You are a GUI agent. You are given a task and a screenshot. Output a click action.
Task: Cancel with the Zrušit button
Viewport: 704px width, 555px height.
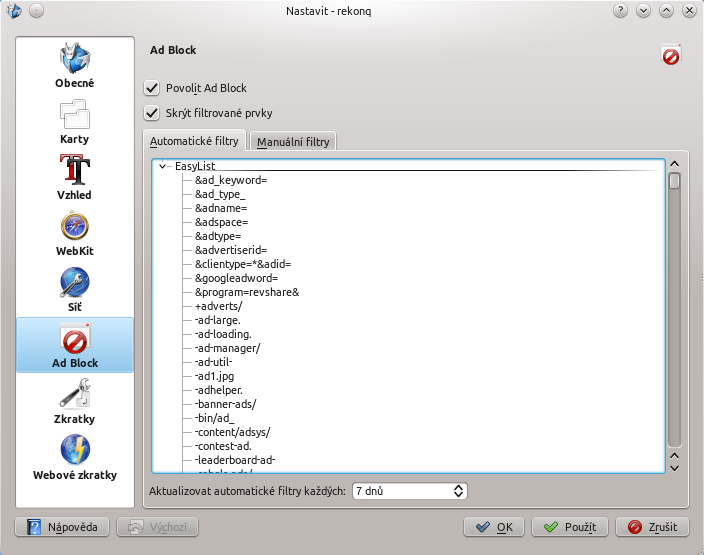(x=652, y=527)
